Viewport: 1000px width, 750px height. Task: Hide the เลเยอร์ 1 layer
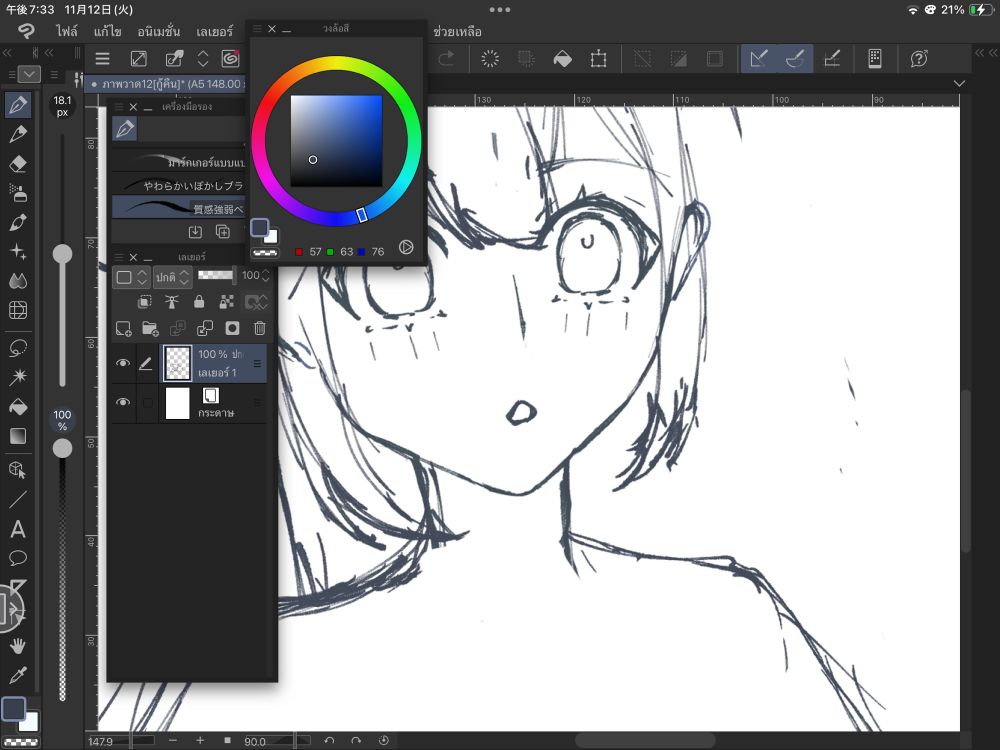click(122, 363)
